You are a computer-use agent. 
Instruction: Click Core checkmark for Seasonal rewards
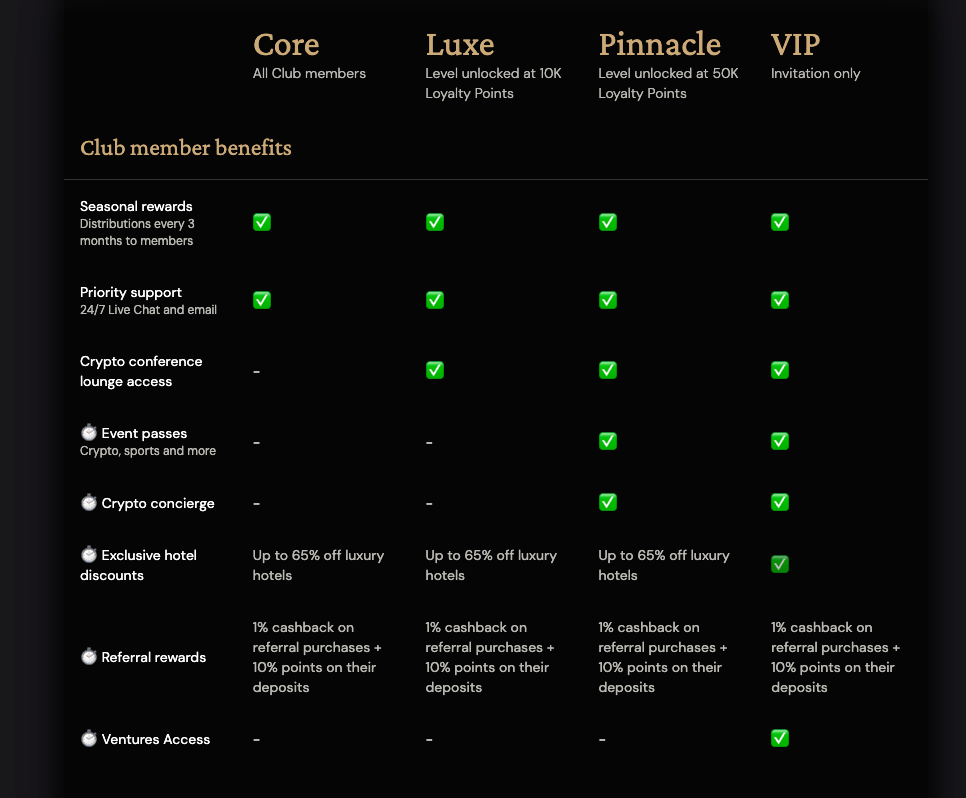coord(262,222)
